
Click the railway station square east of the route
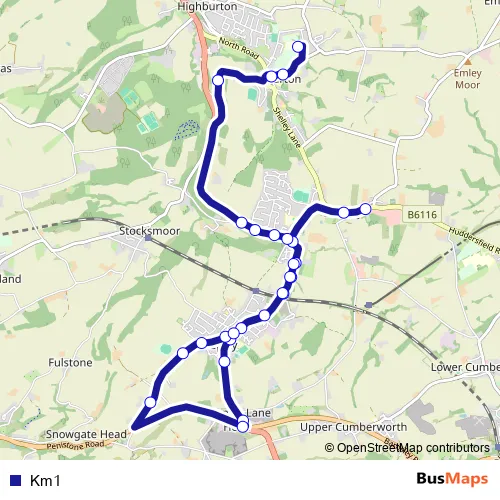[x=369, y=305]
